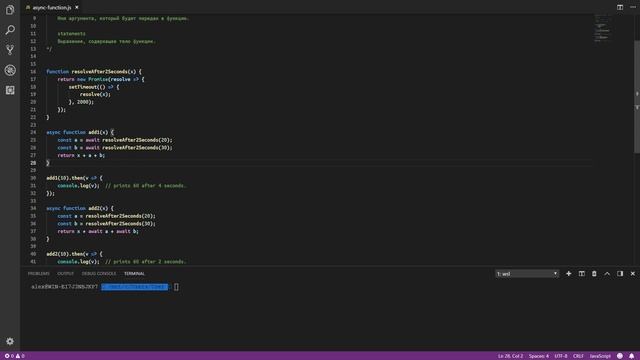Move the panel to the right side
Image resolution: width=640 pixels, height=360 pixels.
[620, 273]
